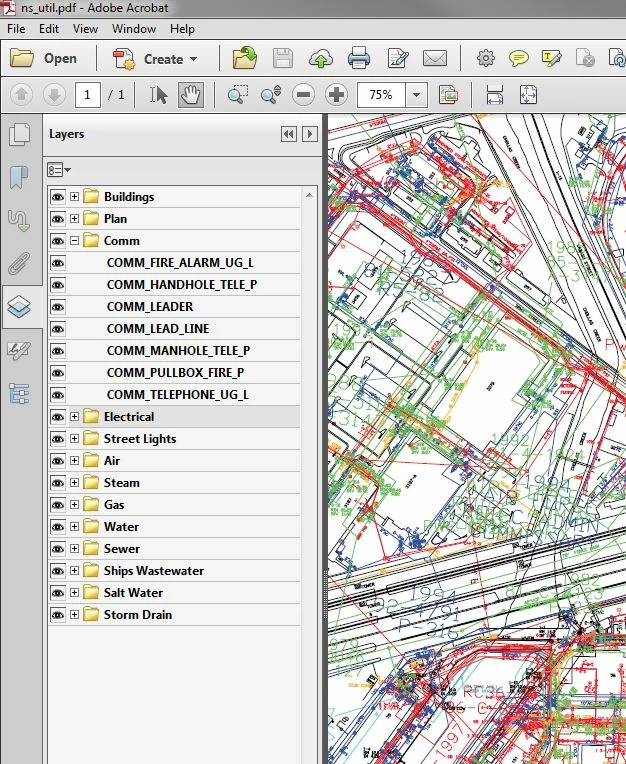
Task: Click the Open folder icon
Action: tap(22, 58)
